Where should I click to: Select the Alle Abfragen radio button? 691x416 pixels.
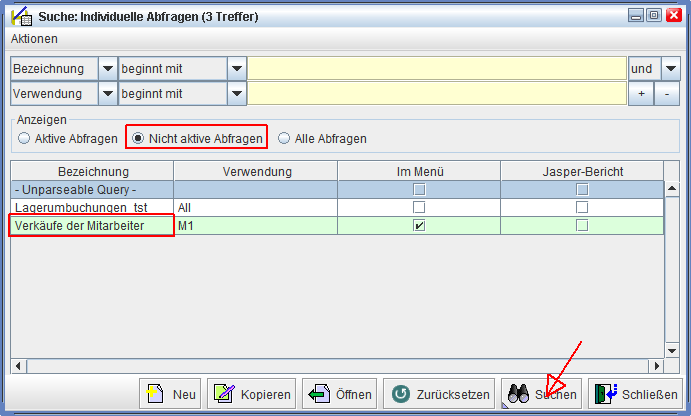(285, 139)
